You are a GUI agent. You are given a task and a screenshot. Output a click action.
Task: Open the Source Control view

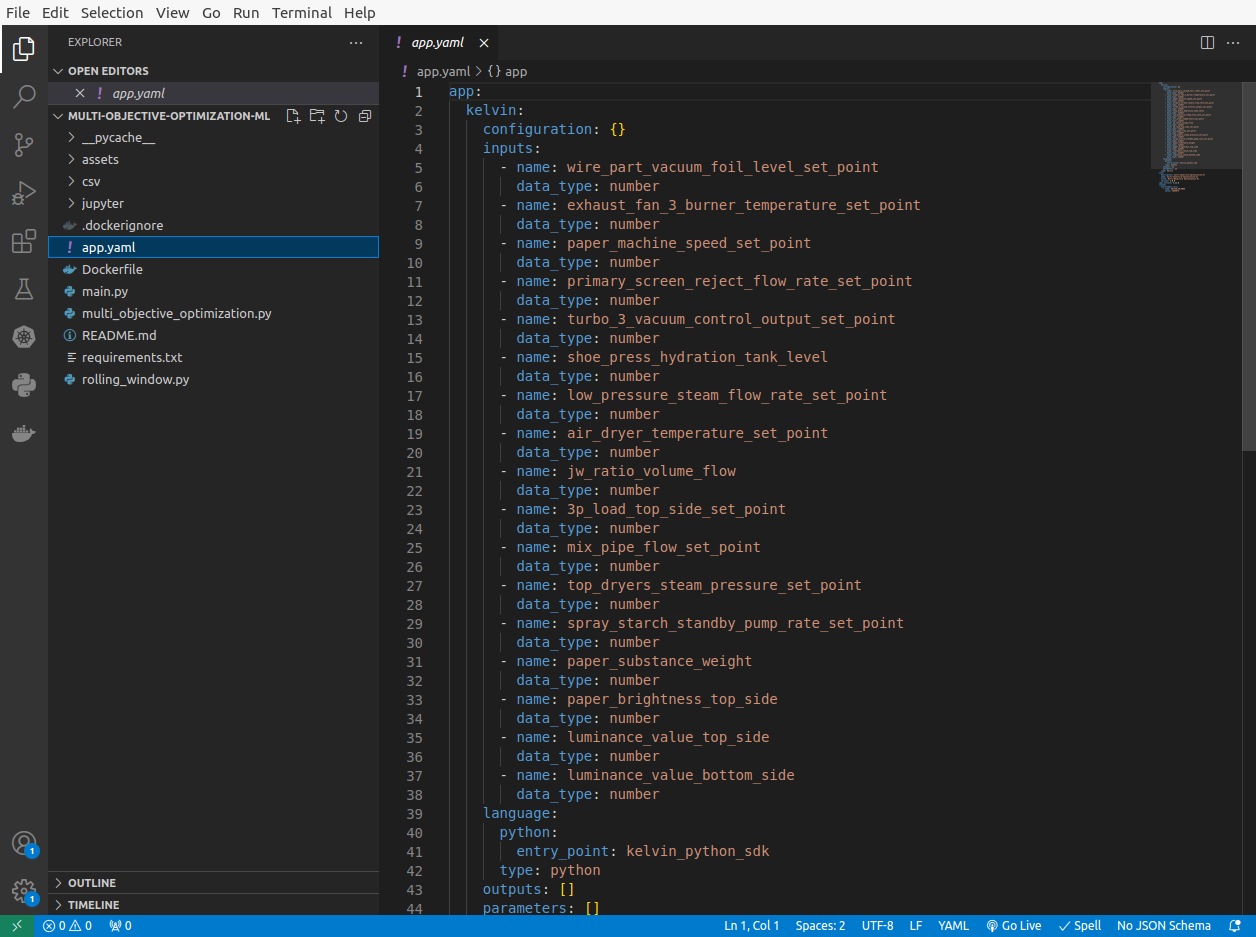[24, 145]
